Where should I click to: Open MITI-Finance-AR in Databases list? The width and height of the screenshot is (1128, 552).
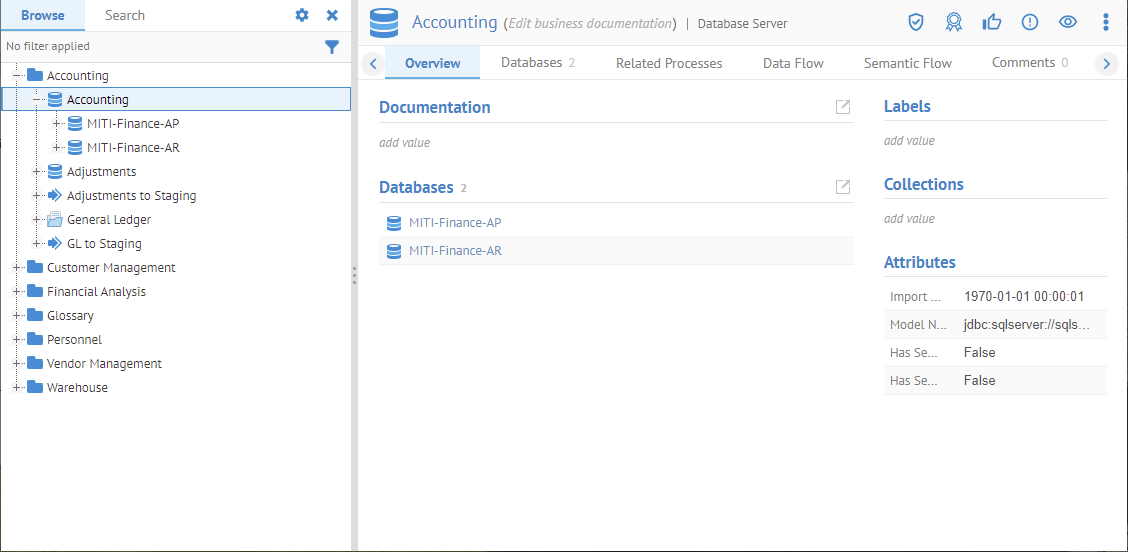click(455, 251)
